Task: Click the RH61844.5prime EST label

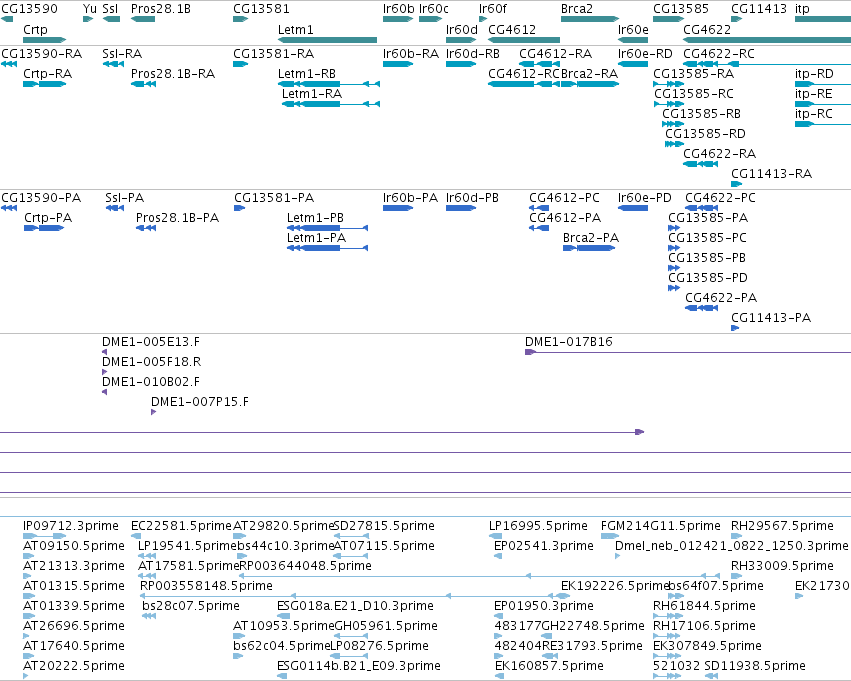Action: click(x=704, y=606)
